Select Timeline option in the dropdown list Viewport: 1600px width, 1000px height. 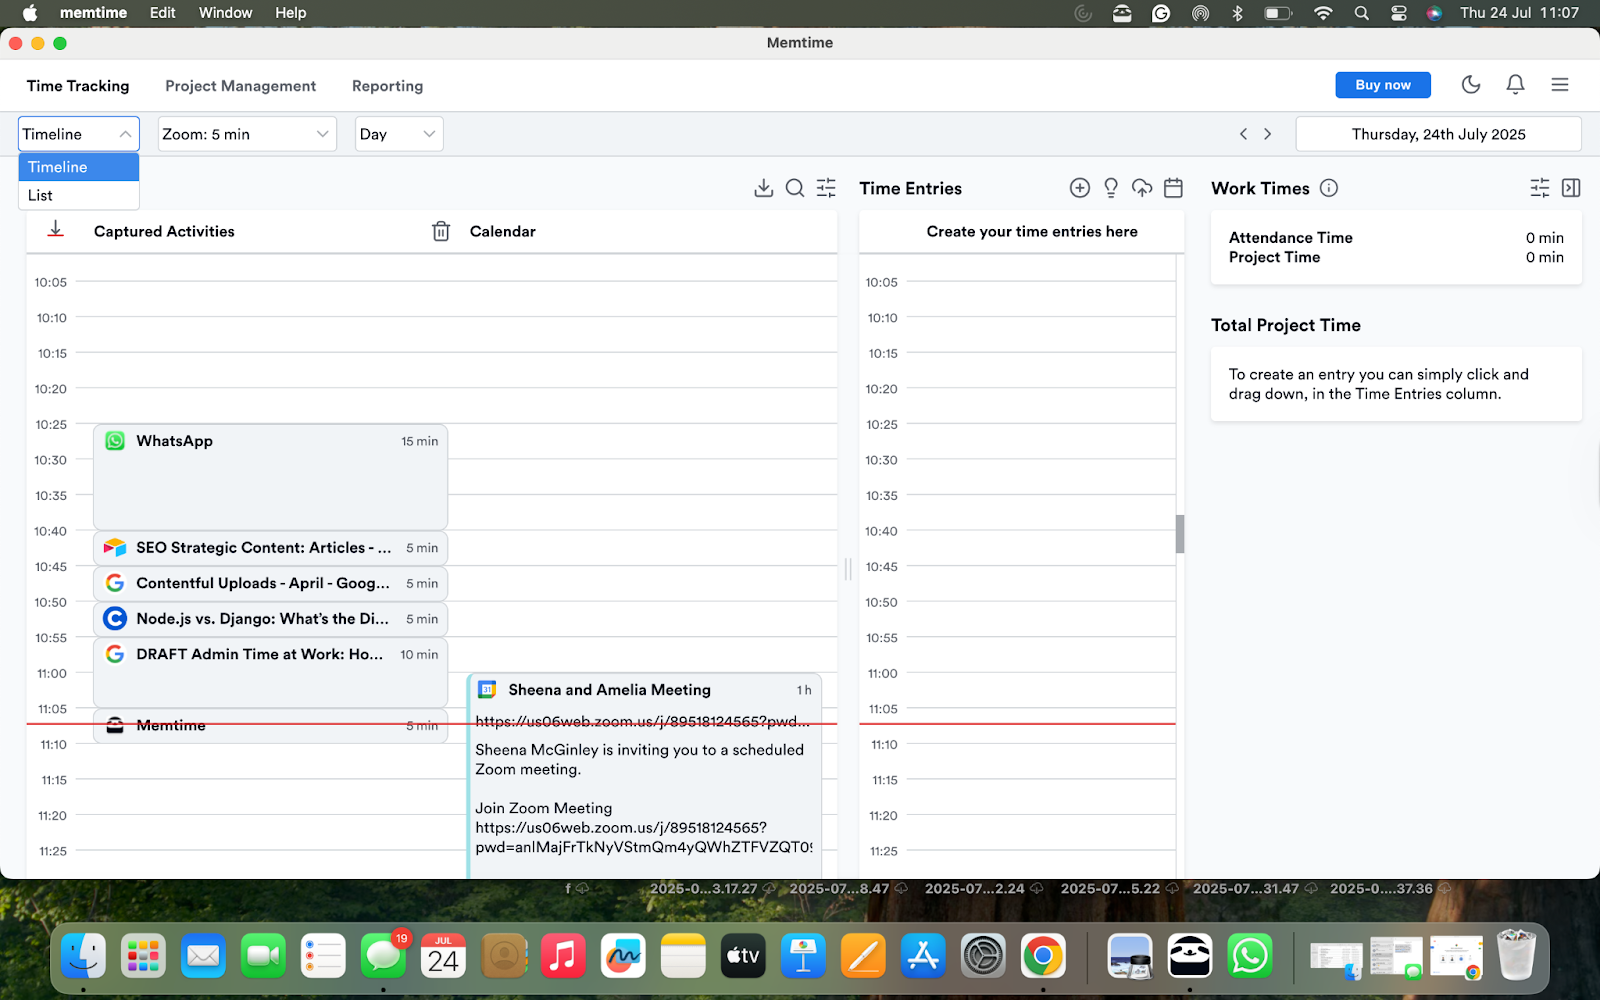tap(78, 167)
